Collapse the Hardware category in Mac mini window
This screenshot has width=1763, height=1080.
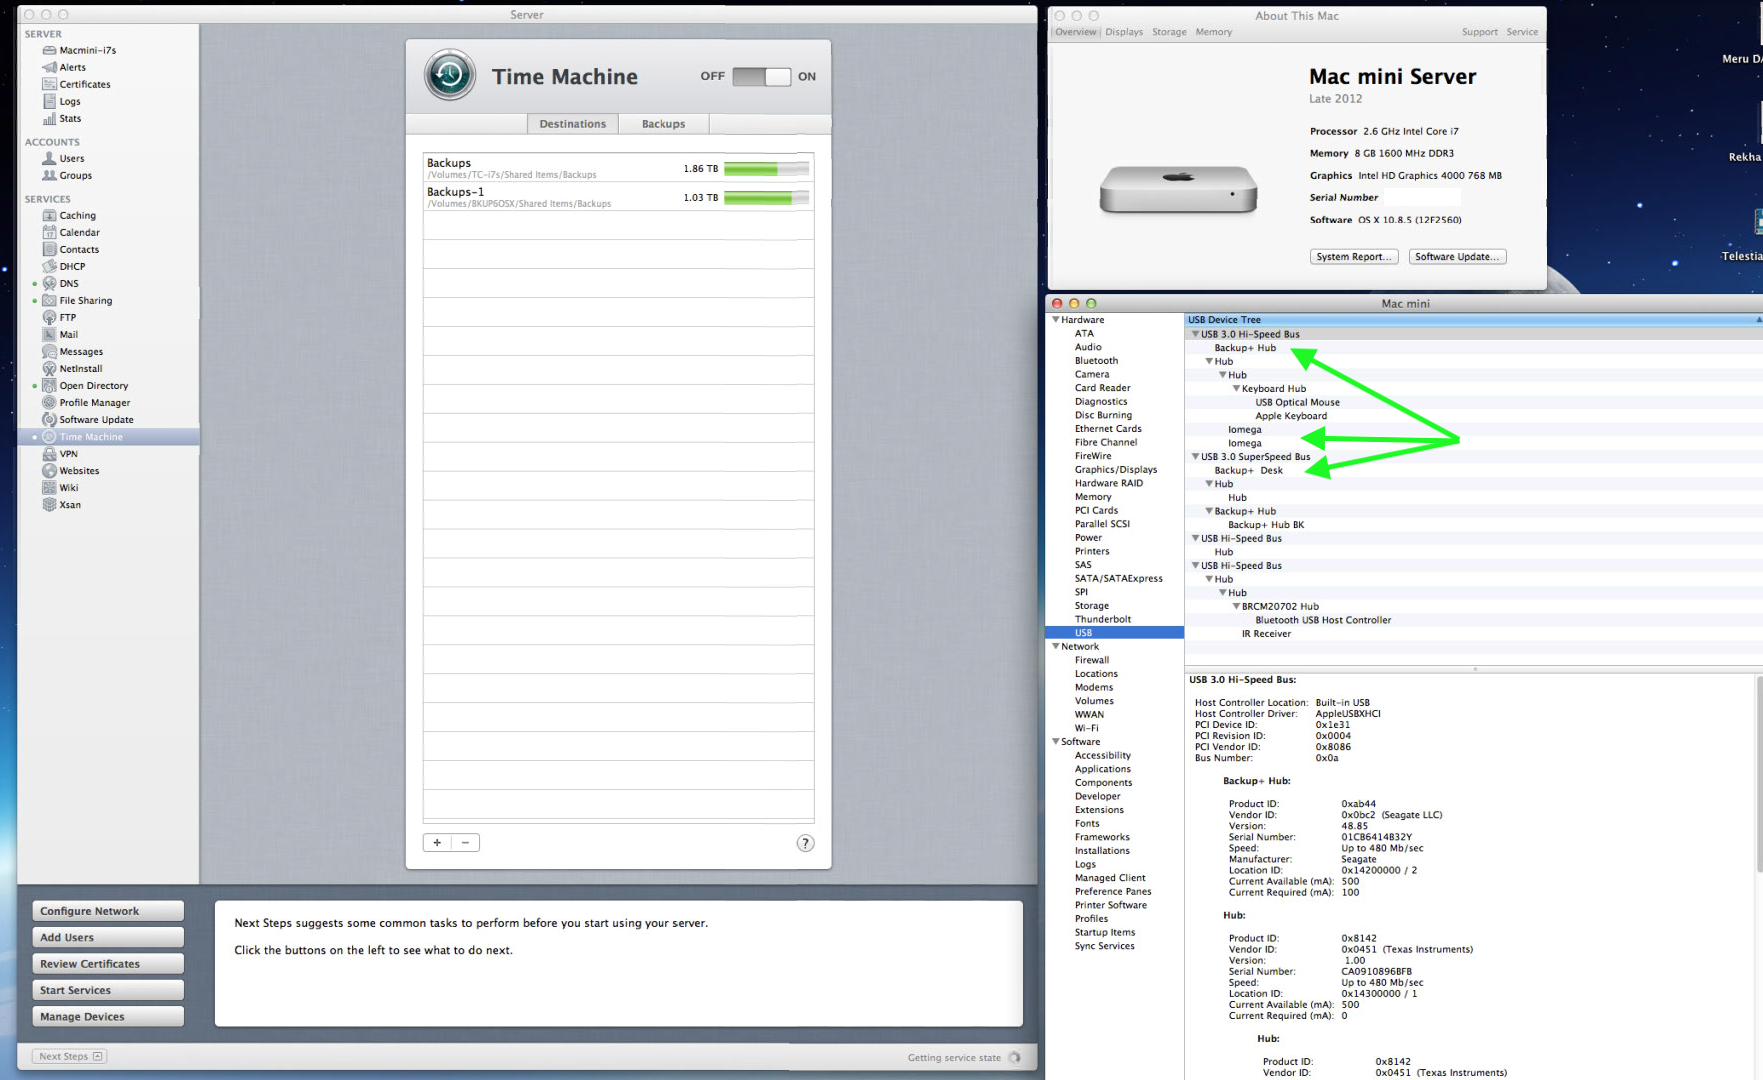pyautogui.click(x=1055, y=320)
